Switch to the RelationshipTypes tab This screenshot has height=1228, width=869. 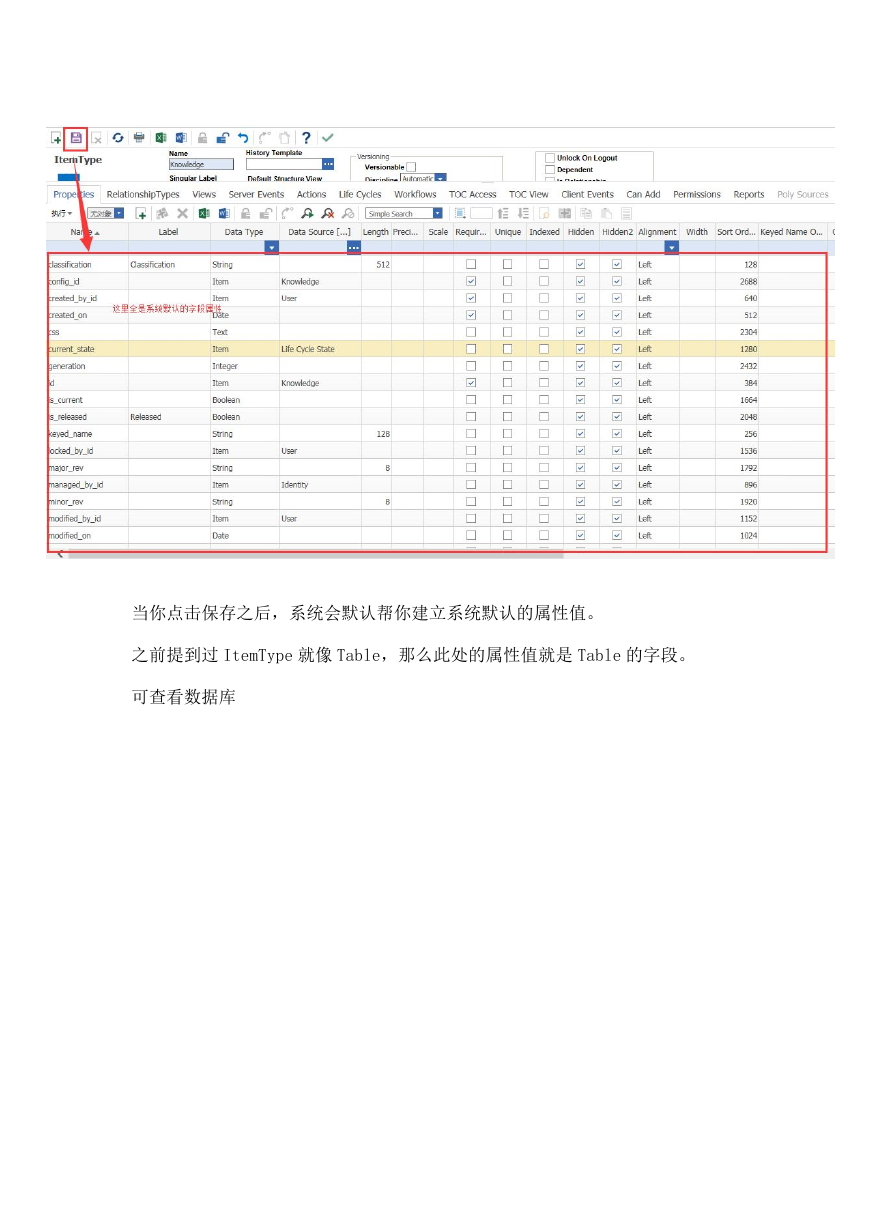click(143, 195)
